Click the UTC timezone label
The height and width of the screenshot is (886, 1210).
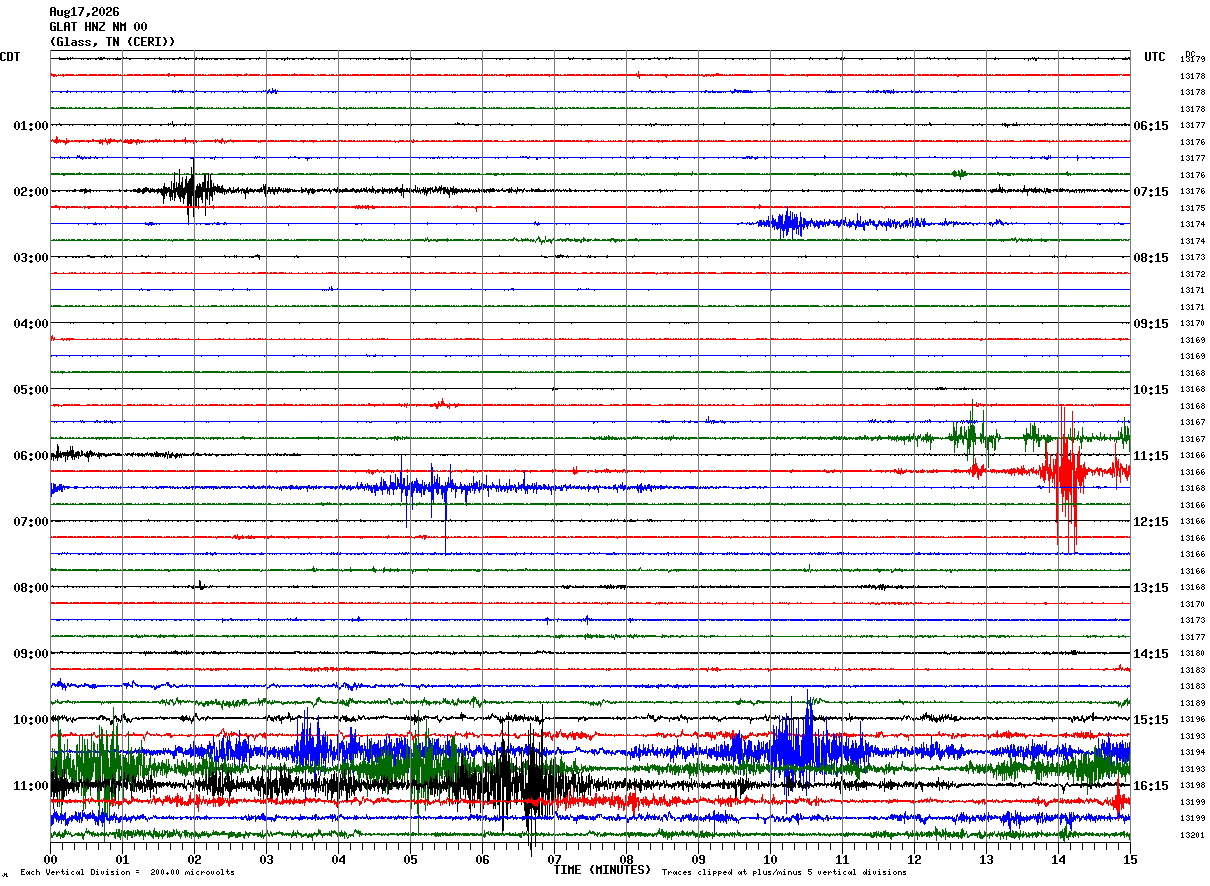[x=1155, y=57]
